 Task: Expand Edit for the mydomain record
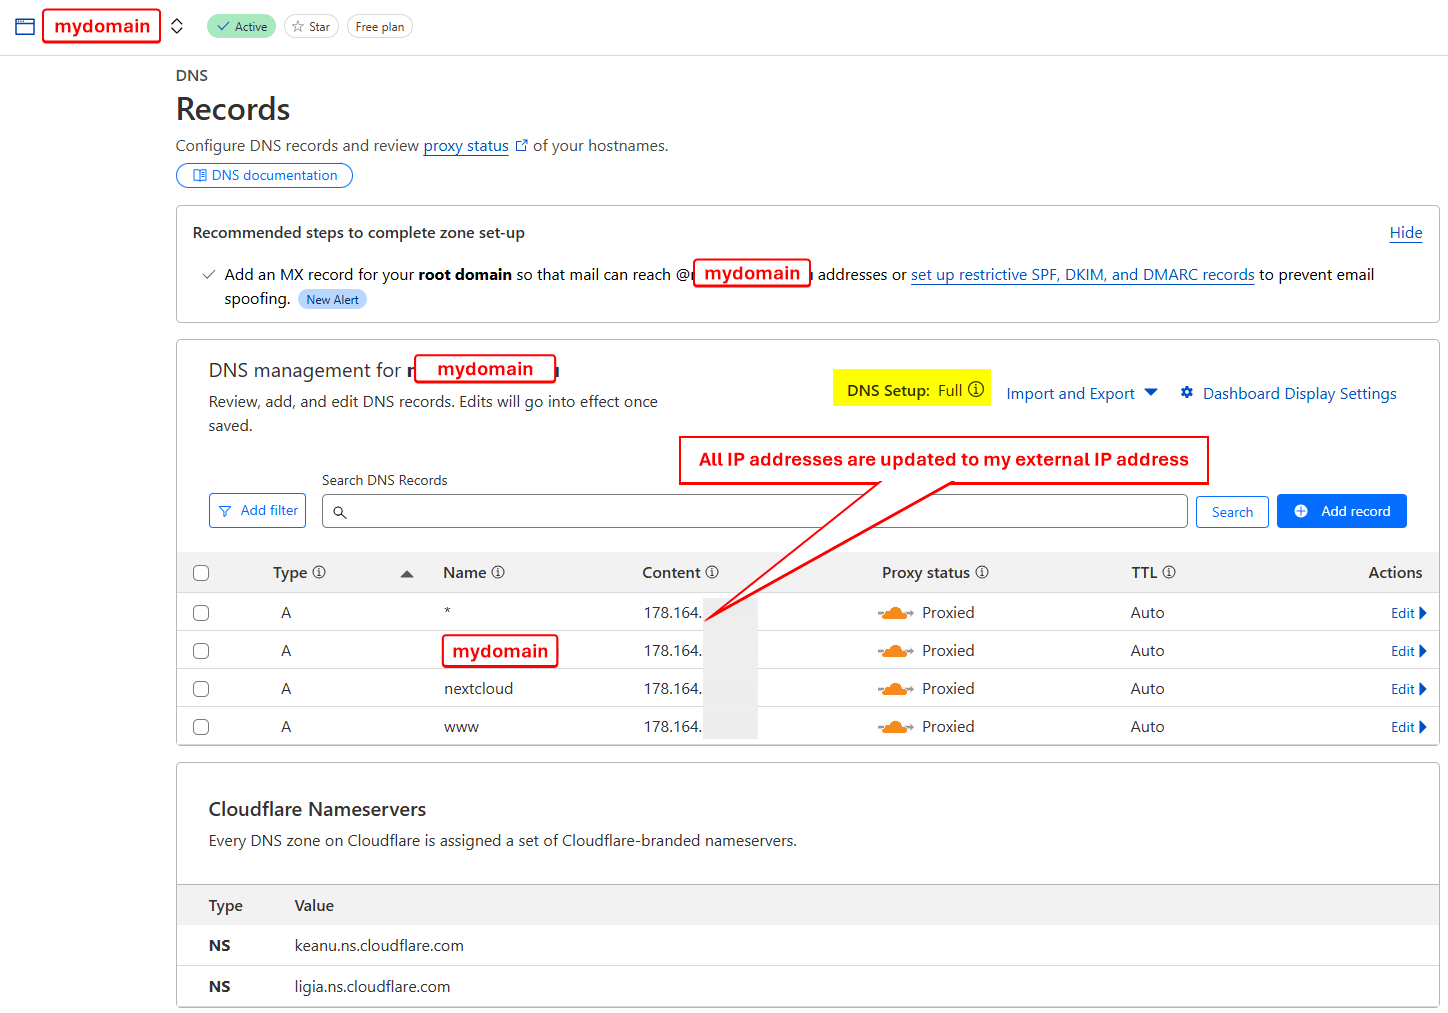(1408, 651)
